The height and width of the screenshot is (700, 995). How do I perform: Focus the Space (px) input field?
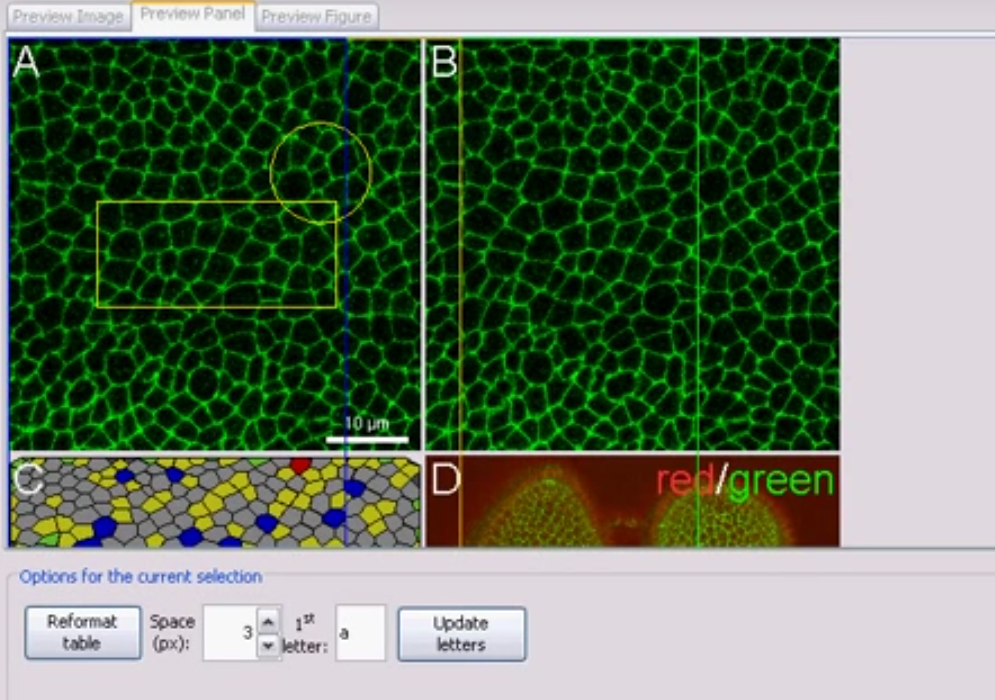230,633
